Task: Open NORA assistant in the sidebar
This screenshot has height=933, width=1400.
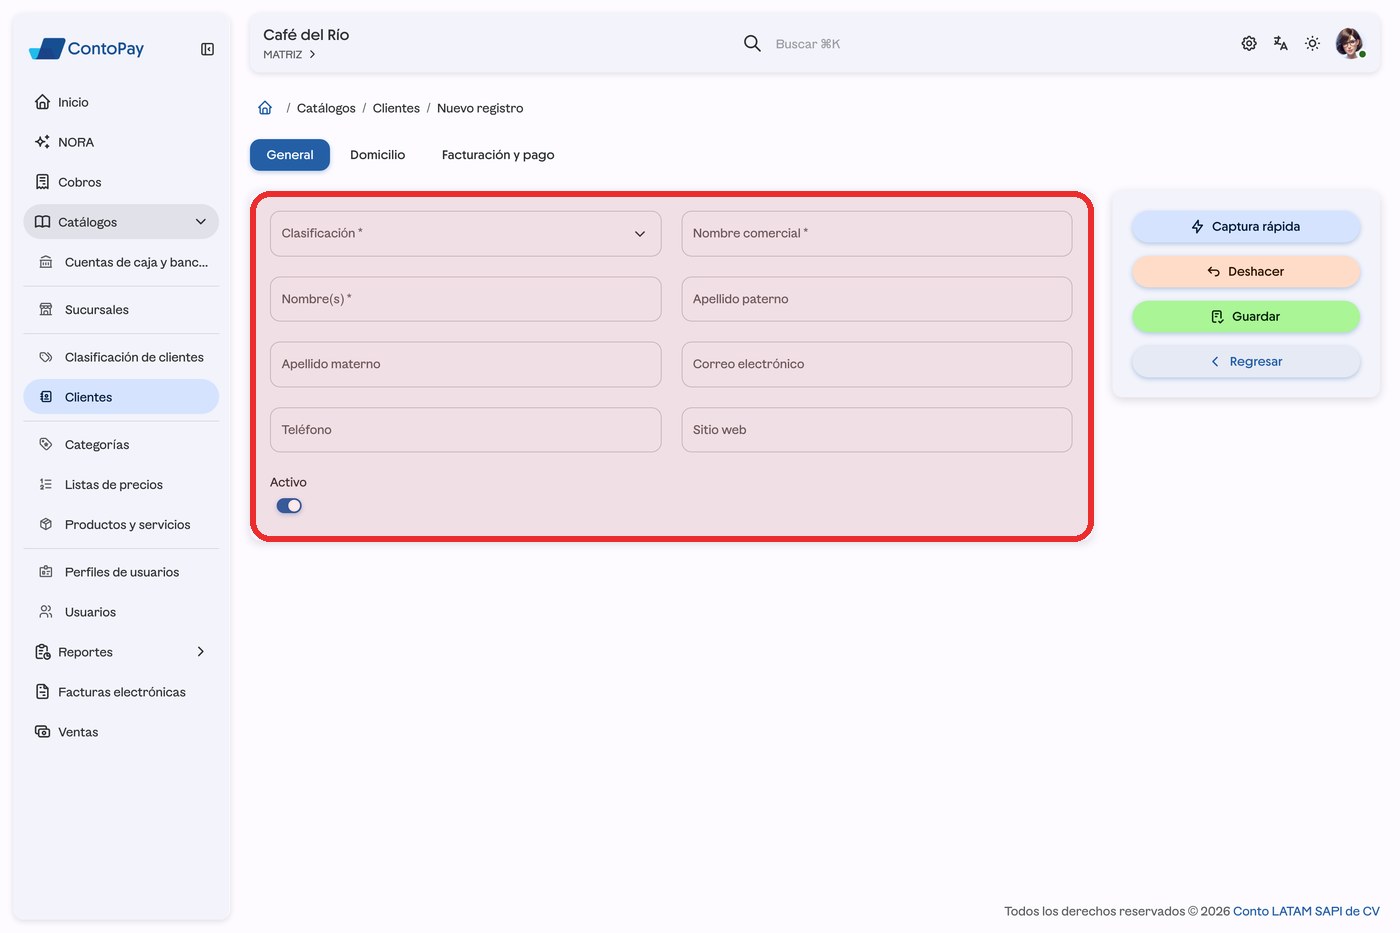Action: [x=121, y=142]
